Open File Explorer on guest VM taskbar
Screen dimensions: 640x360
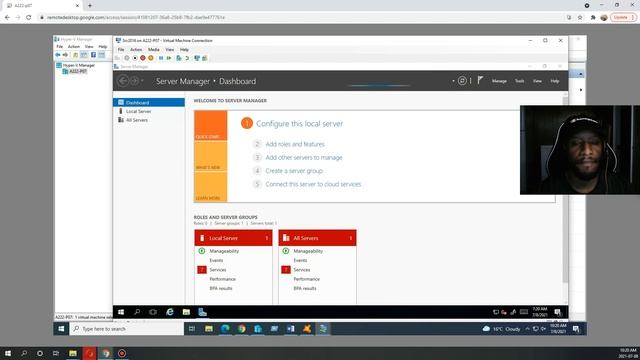[x=186, y=312]
